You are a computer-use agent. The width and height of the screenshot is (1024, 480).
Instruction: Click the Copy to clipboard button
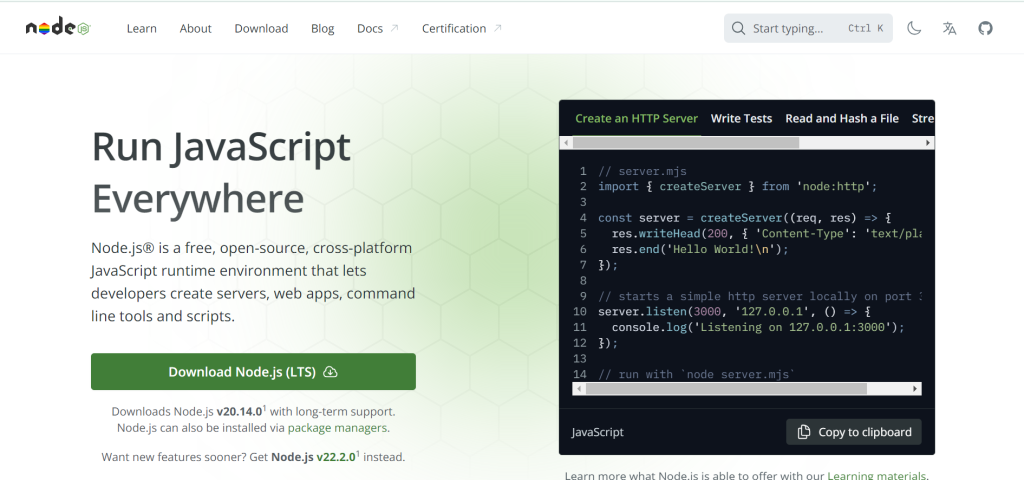point(854,432)
